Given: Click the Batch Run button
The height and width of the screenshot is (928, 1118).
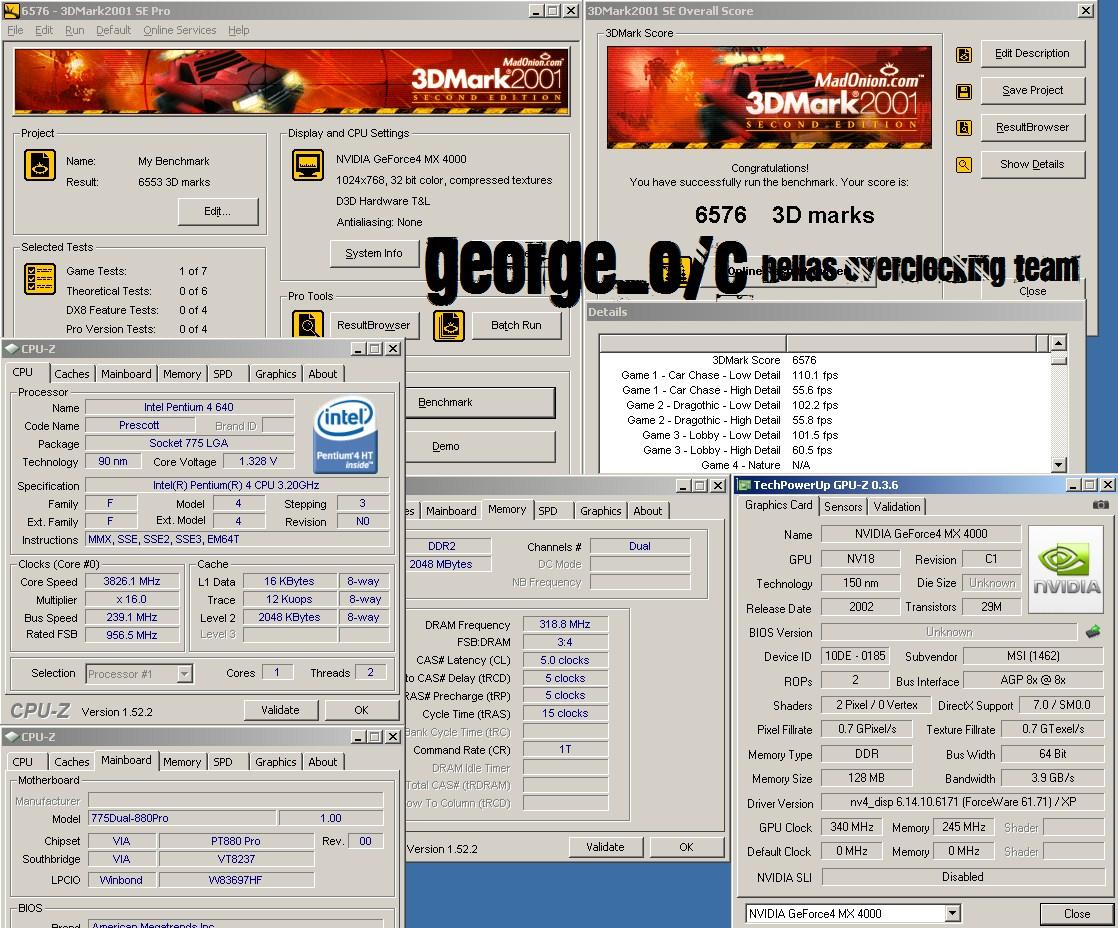Looking at the screenshot, I should (516, 325).
